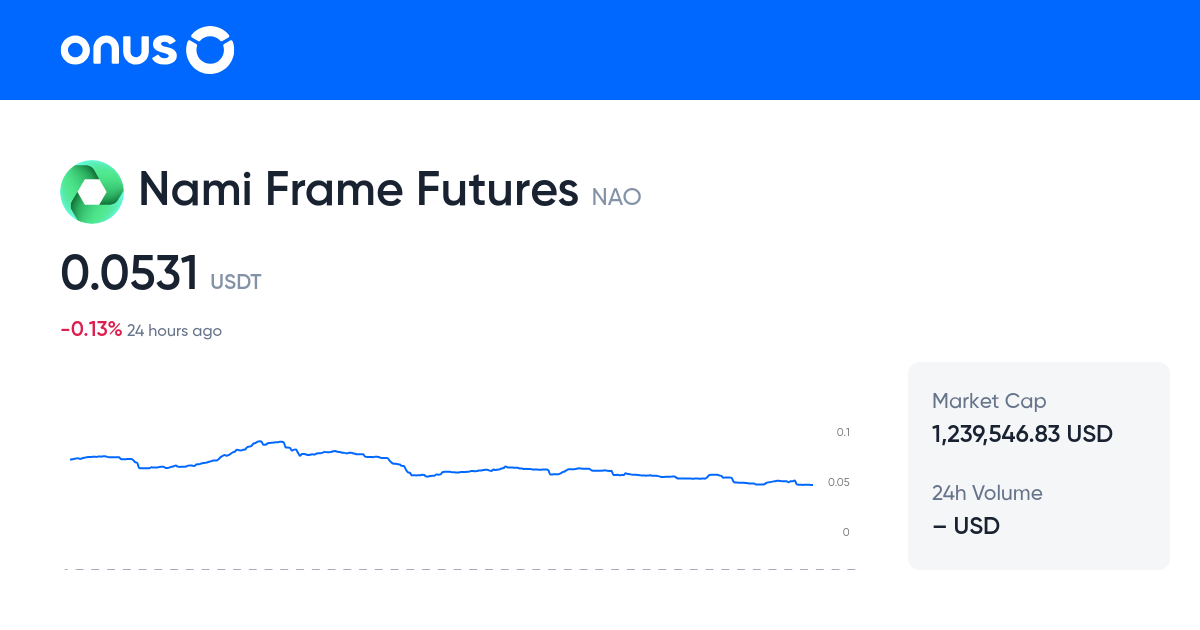Click the blue price chart line

pos(441,465)
